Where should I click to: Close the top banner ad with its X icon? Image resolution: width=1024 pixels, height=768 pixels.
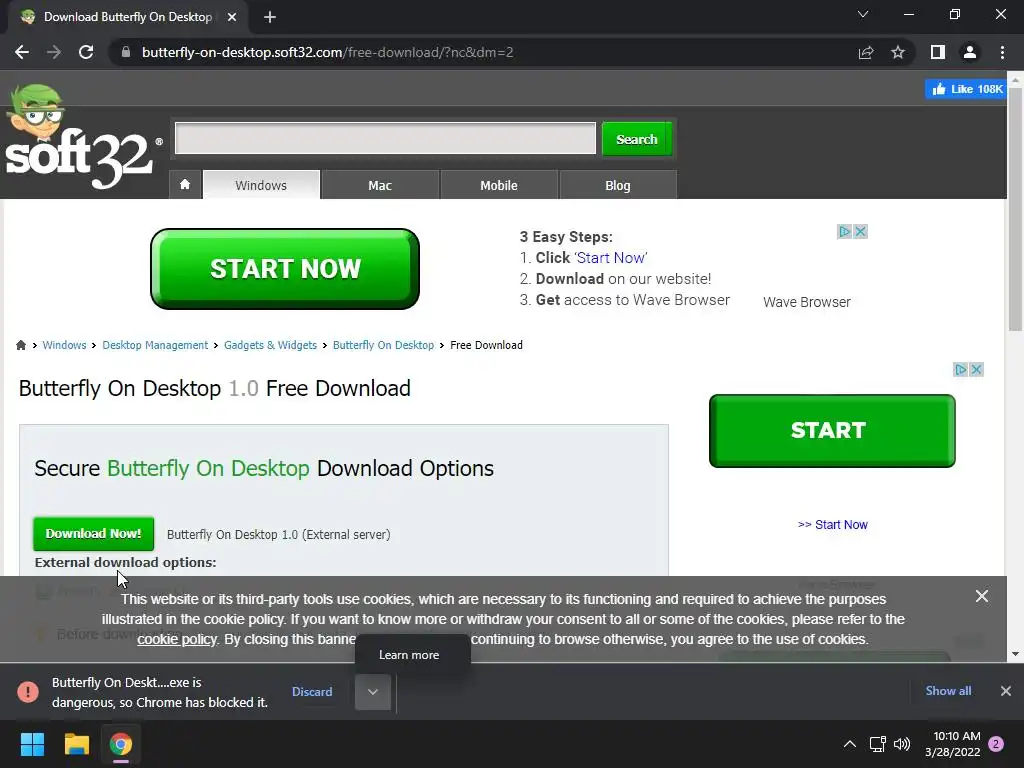(861, 231)
